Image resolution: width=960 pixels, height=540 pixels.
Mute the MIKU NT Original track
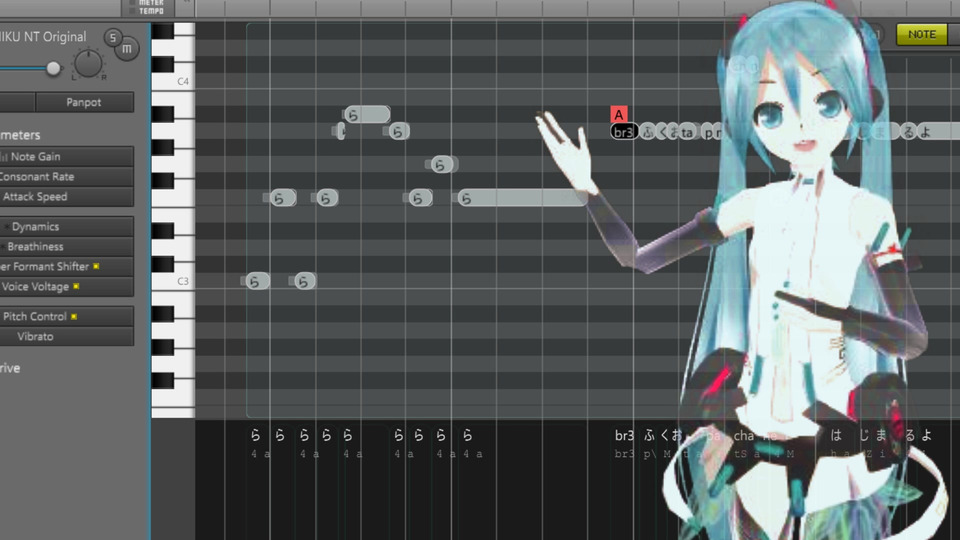[127, 49]
